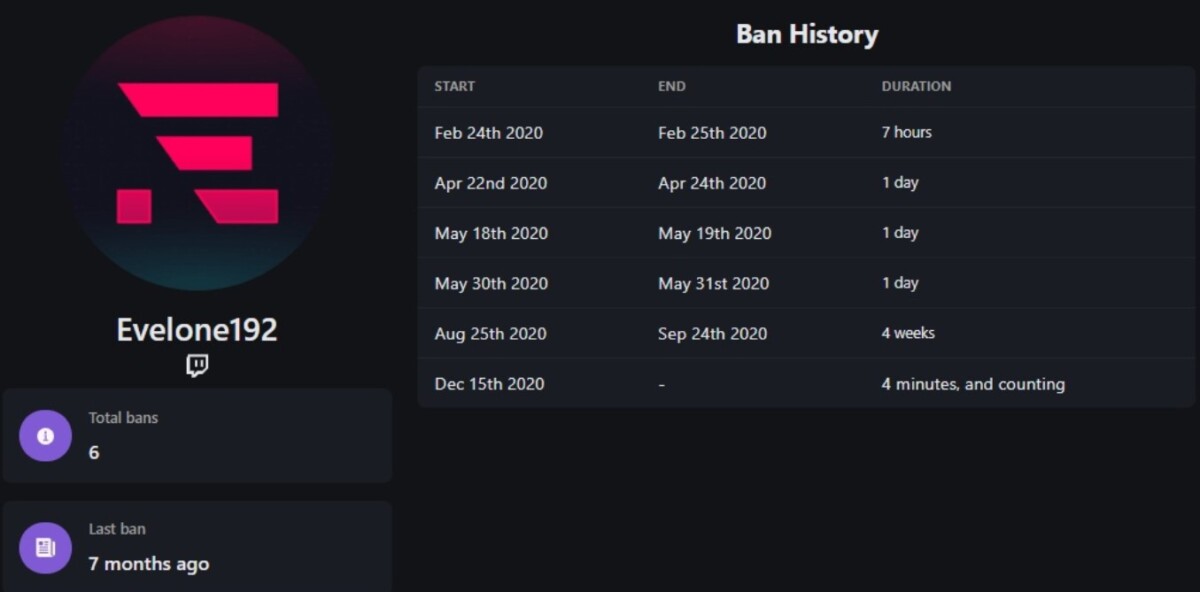Select the Aug 25th 2020 ban row
The width and height of the screenshot is (1200, 592).
pyautogui.click(x=806, y=333)
